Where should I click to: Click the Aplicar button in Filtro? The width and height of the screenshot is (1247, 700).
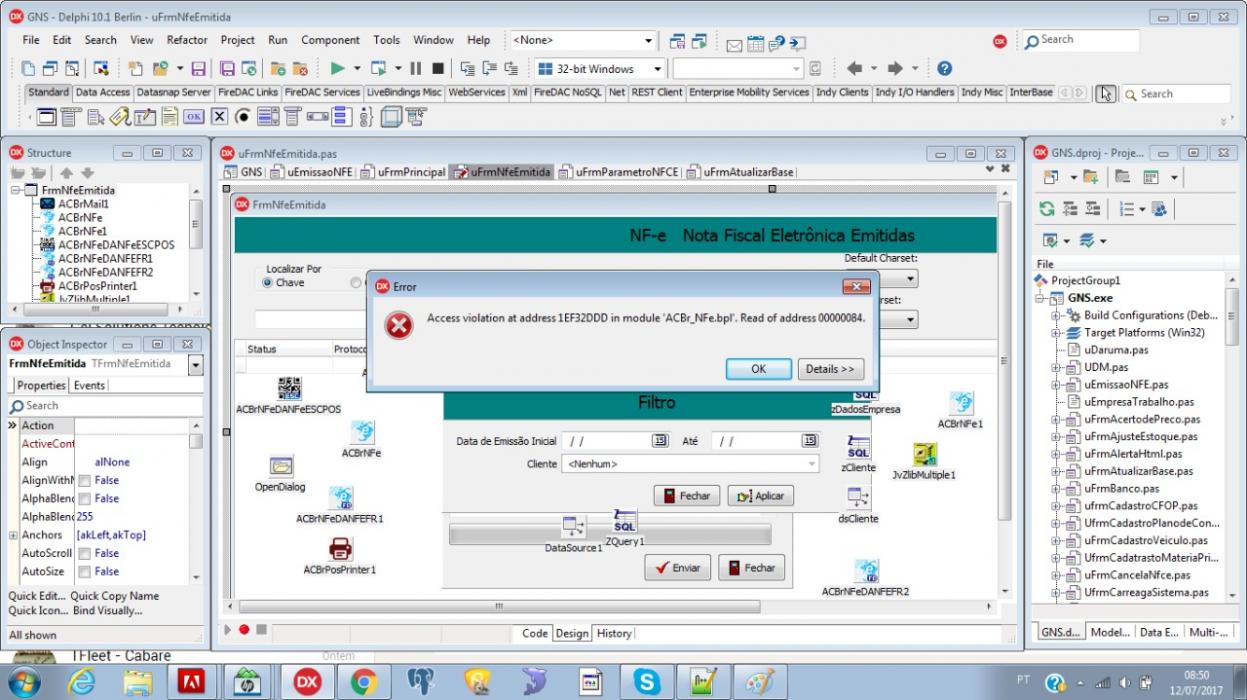click(760, 496)
